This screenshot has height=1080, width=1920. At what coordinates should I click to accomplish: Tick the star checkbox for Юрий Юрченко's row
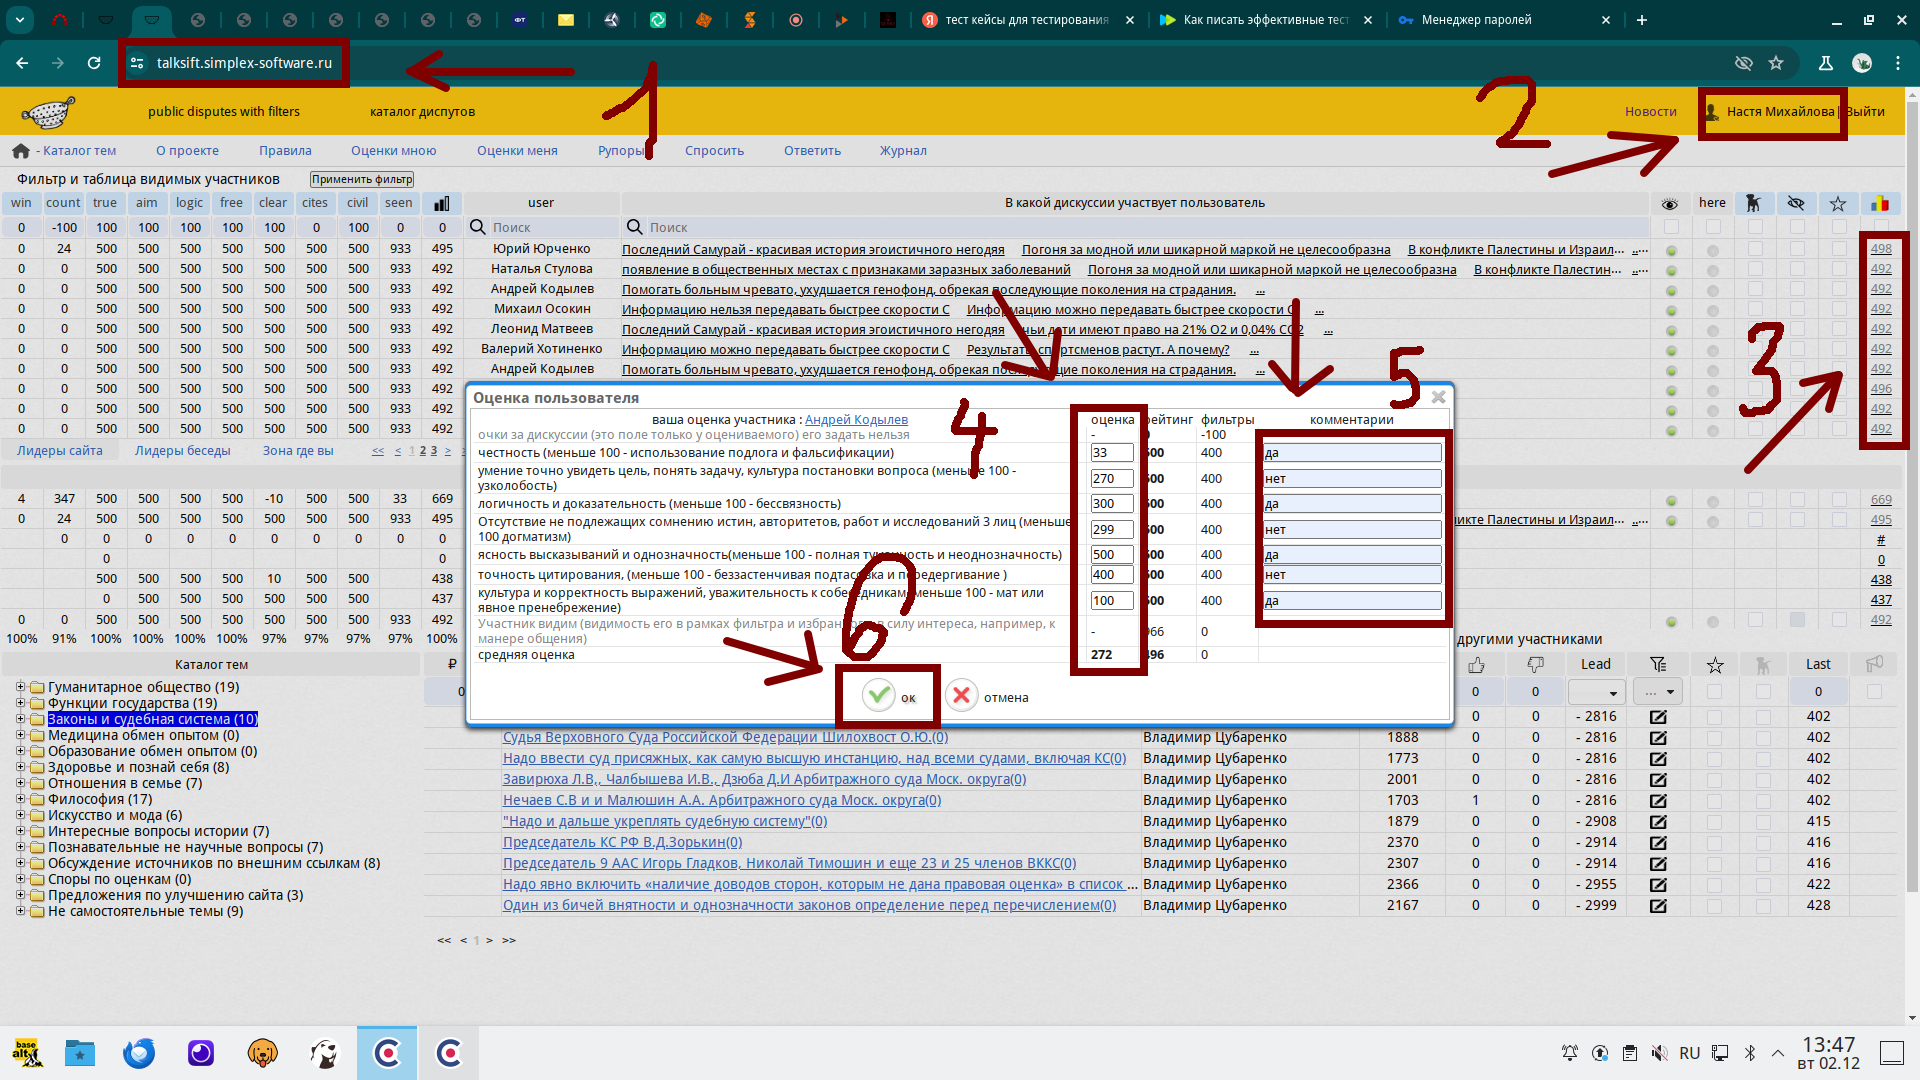point(1838,249)
